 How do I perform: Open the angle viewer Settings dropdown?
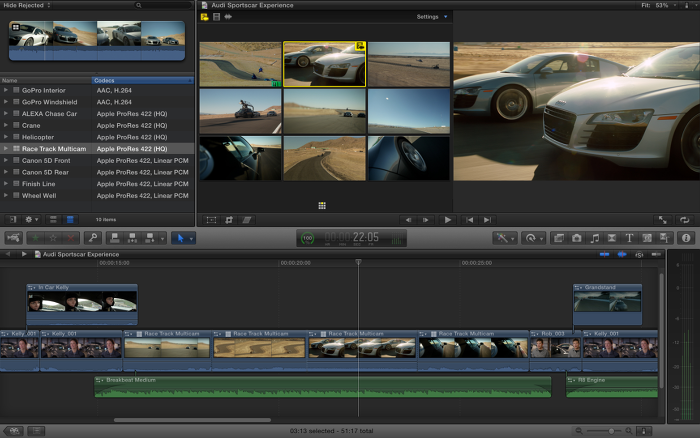click(432, 17)
